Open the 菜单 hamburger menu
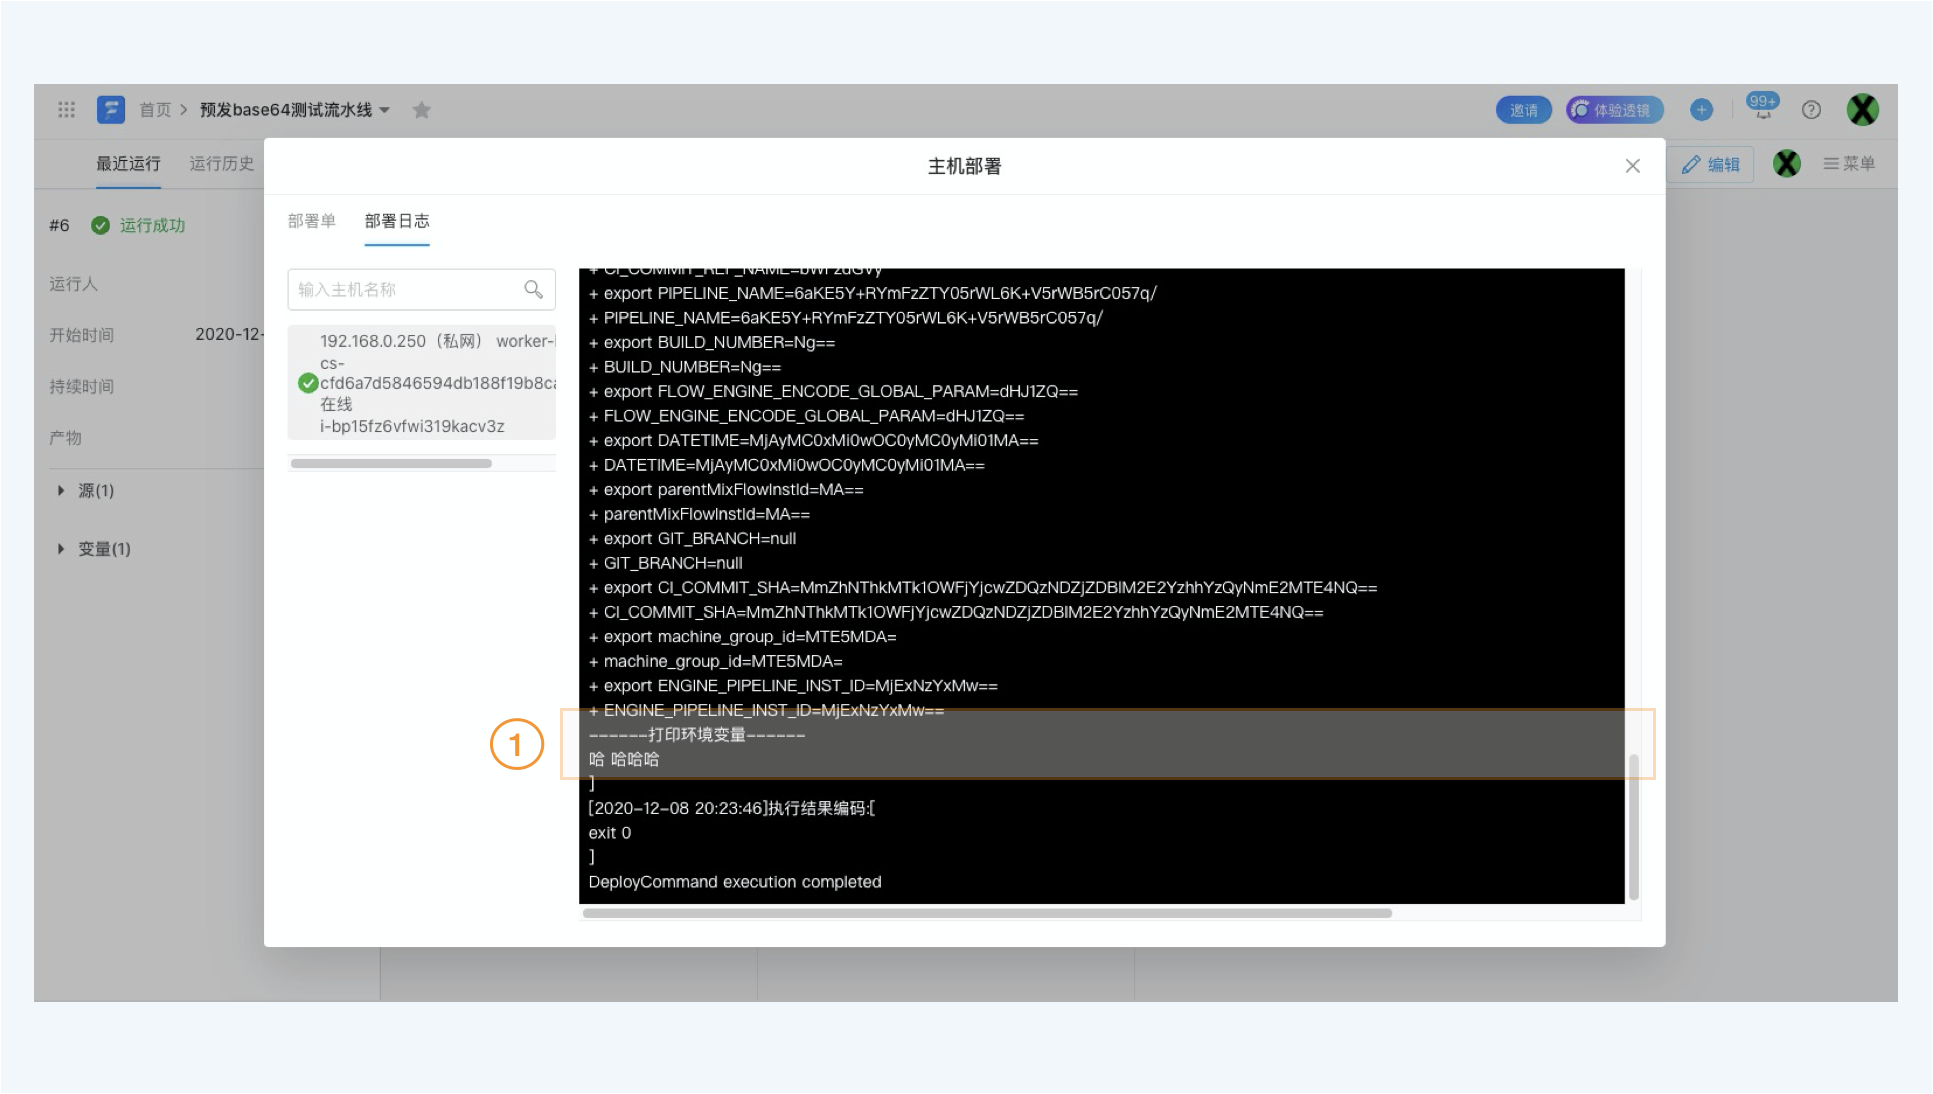Image resolution: width=1933 pixels, height=1094 pixels. point(1849,163)
